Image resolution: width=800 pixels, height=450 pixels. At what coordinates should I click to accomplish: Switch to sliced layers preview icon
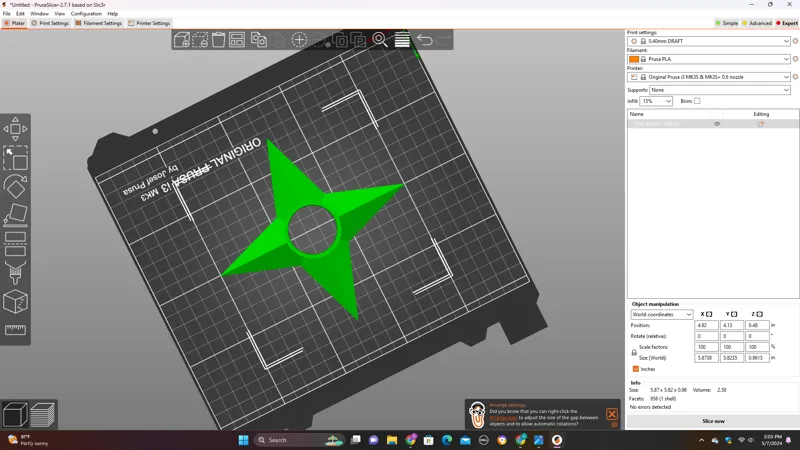42,414
